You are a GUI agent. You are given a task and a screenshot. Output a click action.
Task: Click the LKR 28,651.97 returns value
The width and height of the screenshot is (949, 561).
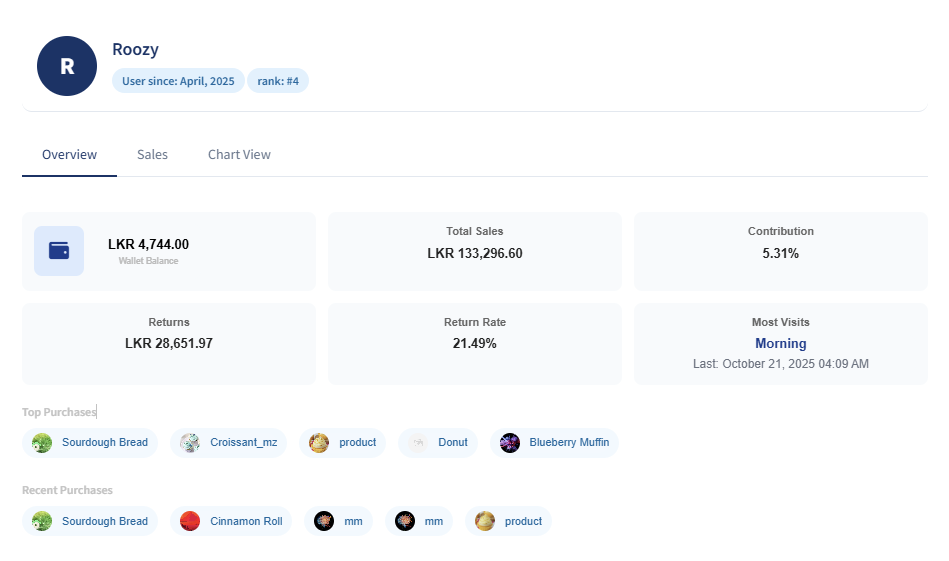[169, 344]
